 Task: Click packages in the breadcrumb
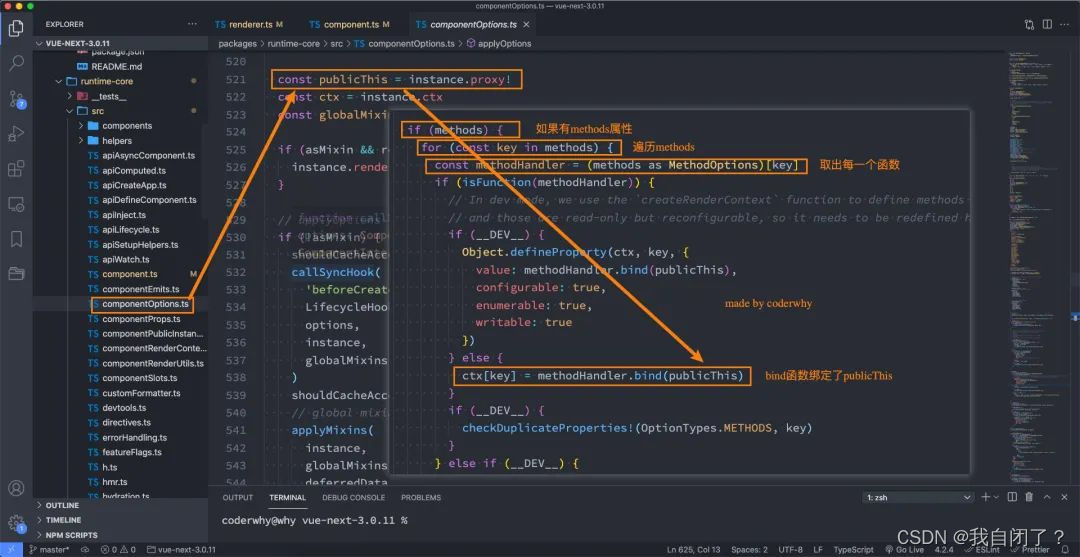click(238, 43)
